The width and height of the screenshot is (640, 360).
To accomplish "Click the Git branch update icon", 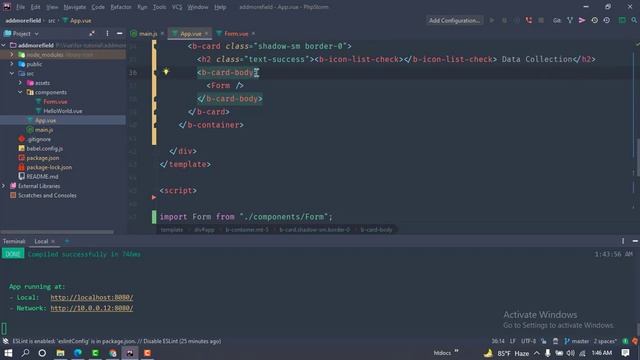I will click(570, 20).
